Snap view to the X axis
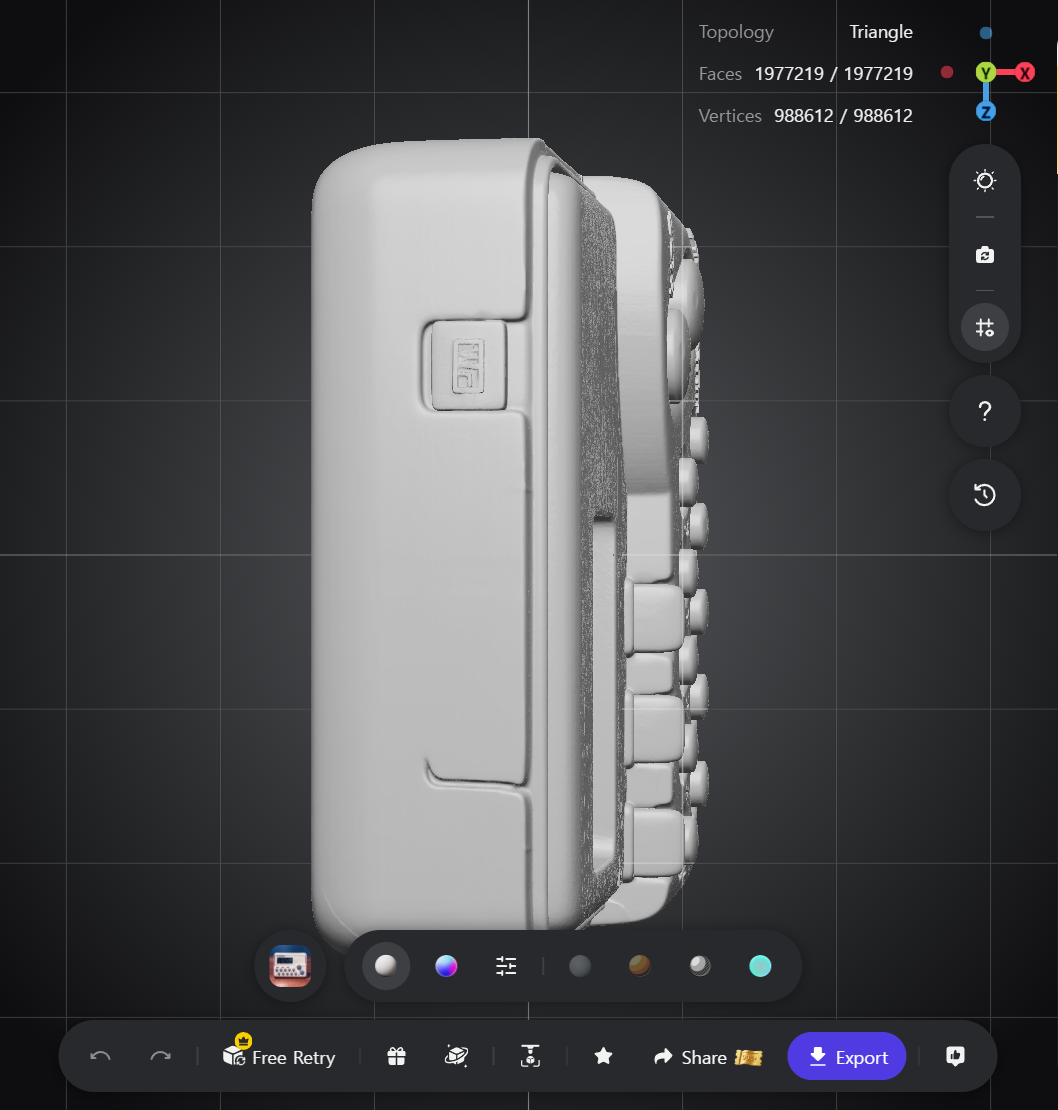 (x=1024, y=72)
